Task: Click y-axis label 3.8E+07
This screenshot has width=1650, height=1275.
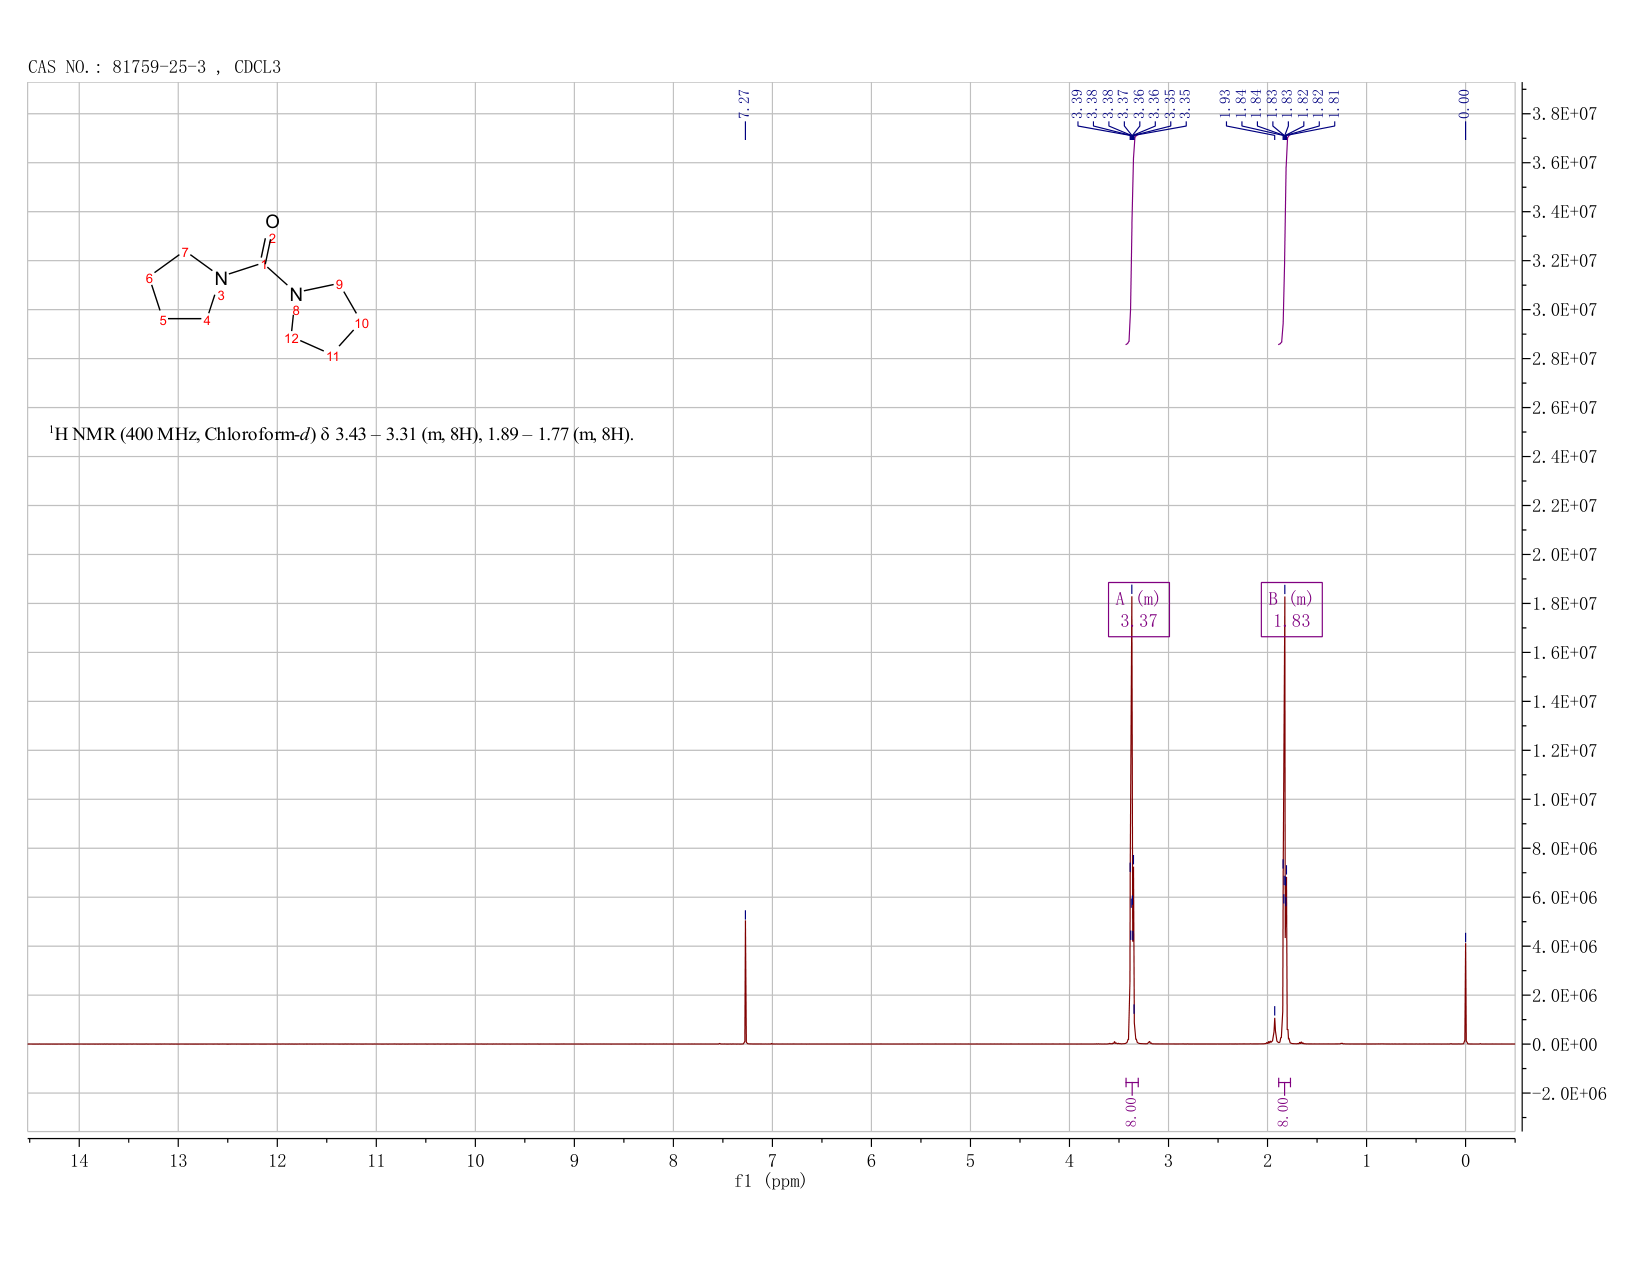Action: (x=1564, y=114)
